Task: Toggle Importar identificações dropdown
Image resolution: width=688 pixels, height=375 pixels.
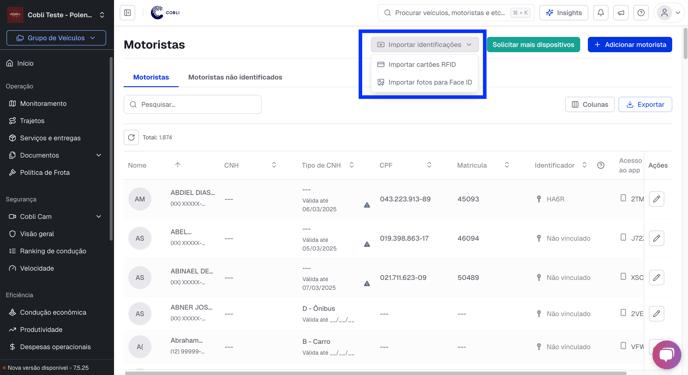Action: coord(424,44)
